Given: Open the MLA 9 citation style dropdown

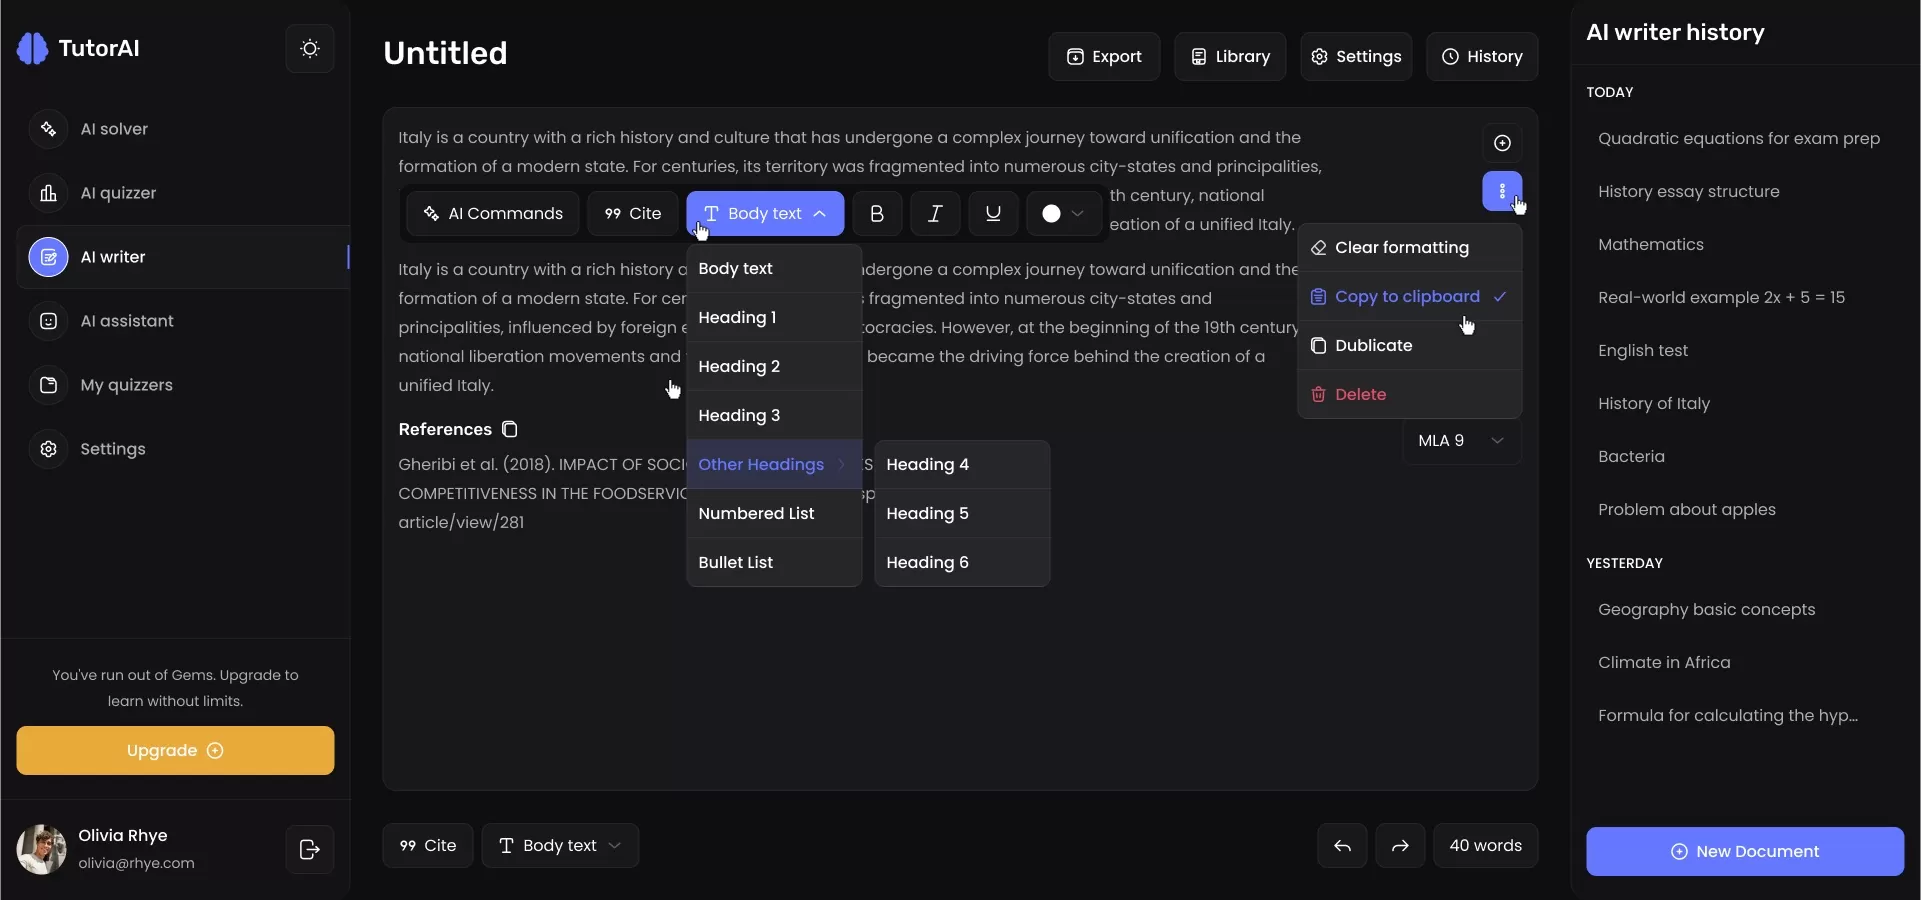Looking at the screenshot, I should pos(1461,441).
